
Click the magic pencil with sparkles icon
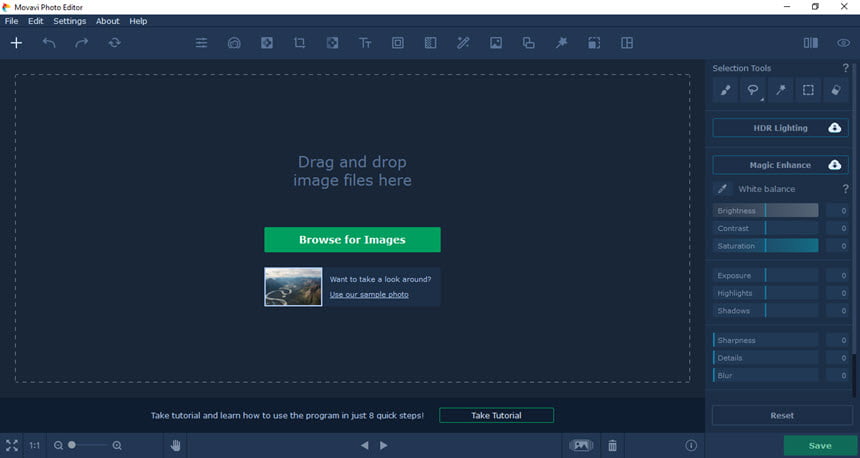[463, 43]
